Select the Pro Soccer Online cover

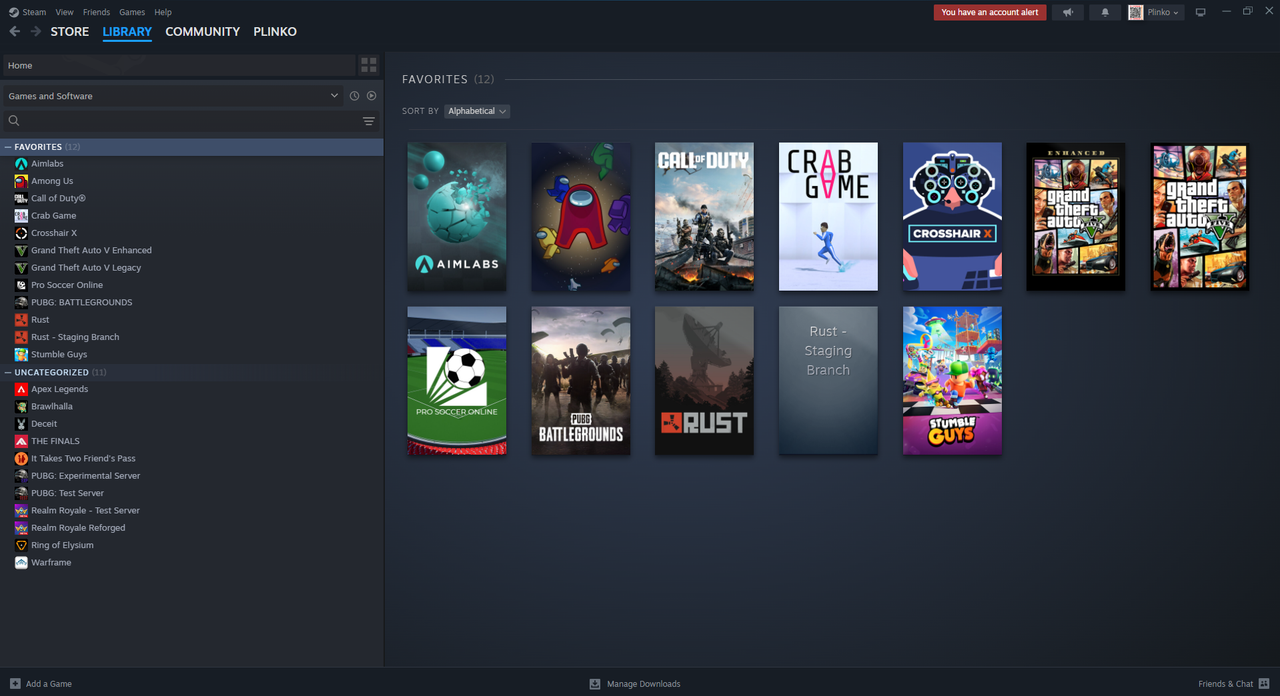(457, 381)
